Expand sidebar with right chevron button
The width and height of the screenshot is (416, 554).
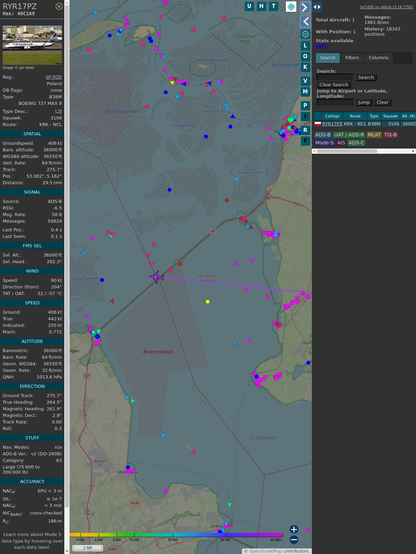[305, 7]
